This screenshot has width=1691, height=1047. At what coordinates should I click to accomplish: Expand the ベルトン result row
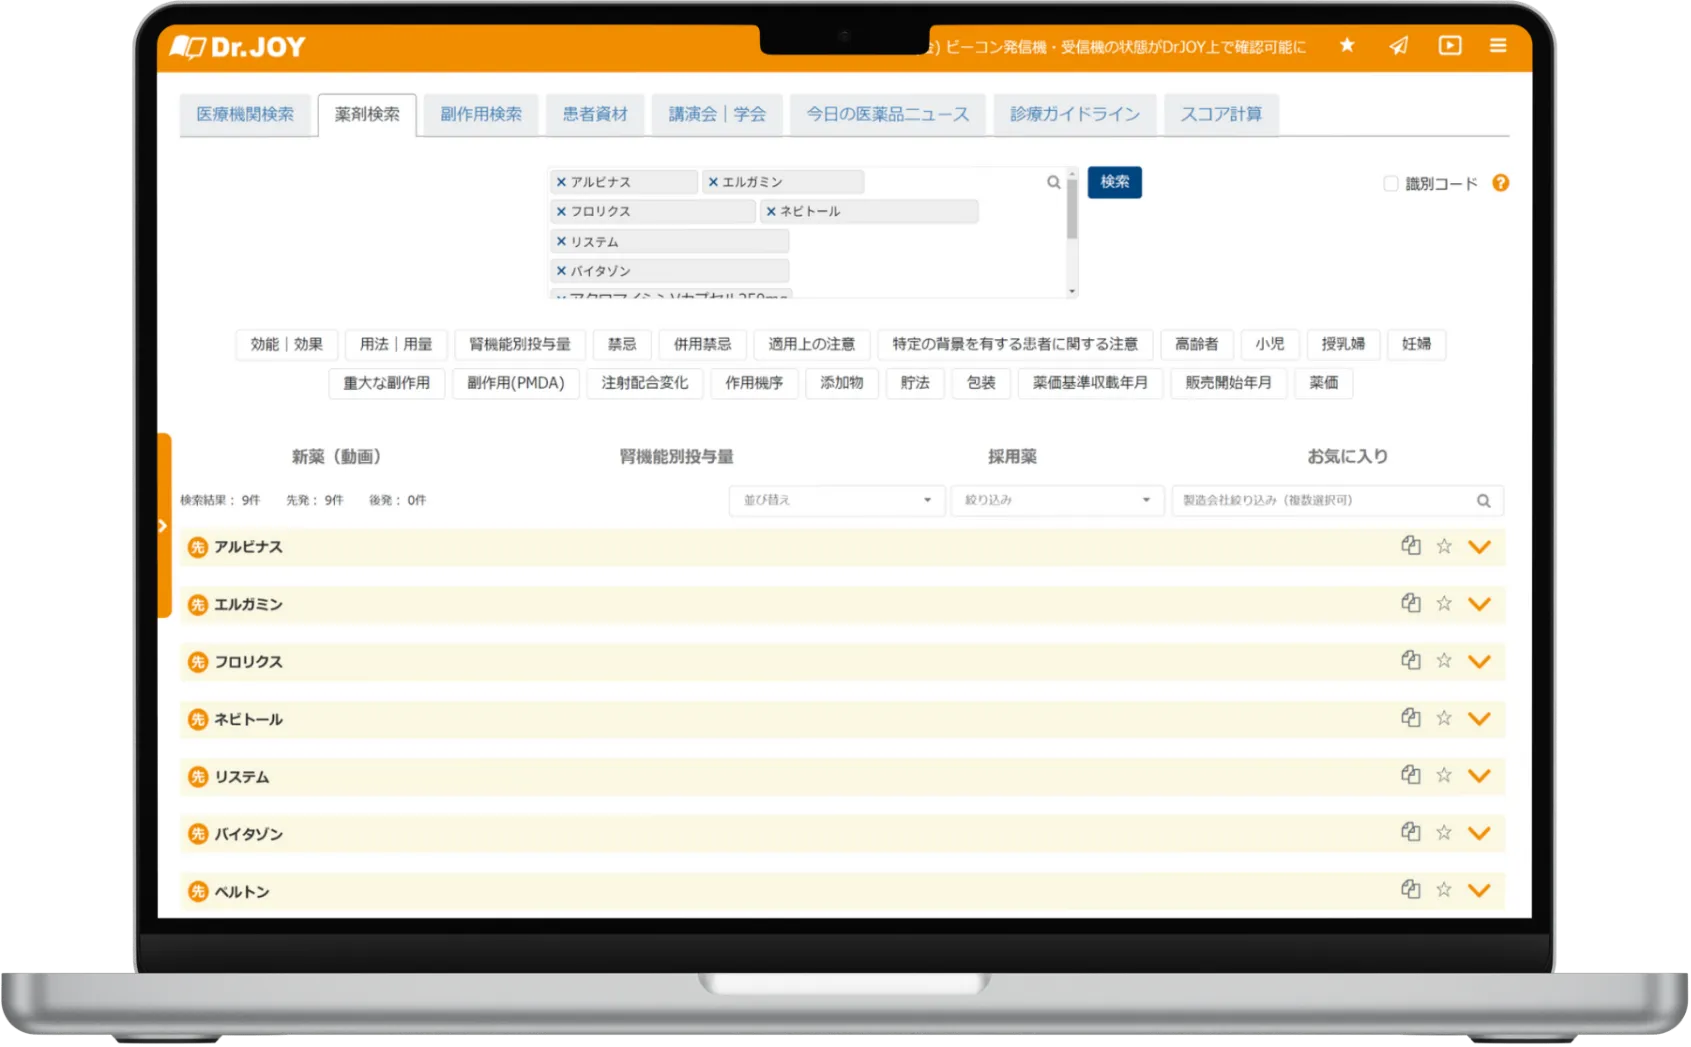[x=1479, y=890]
